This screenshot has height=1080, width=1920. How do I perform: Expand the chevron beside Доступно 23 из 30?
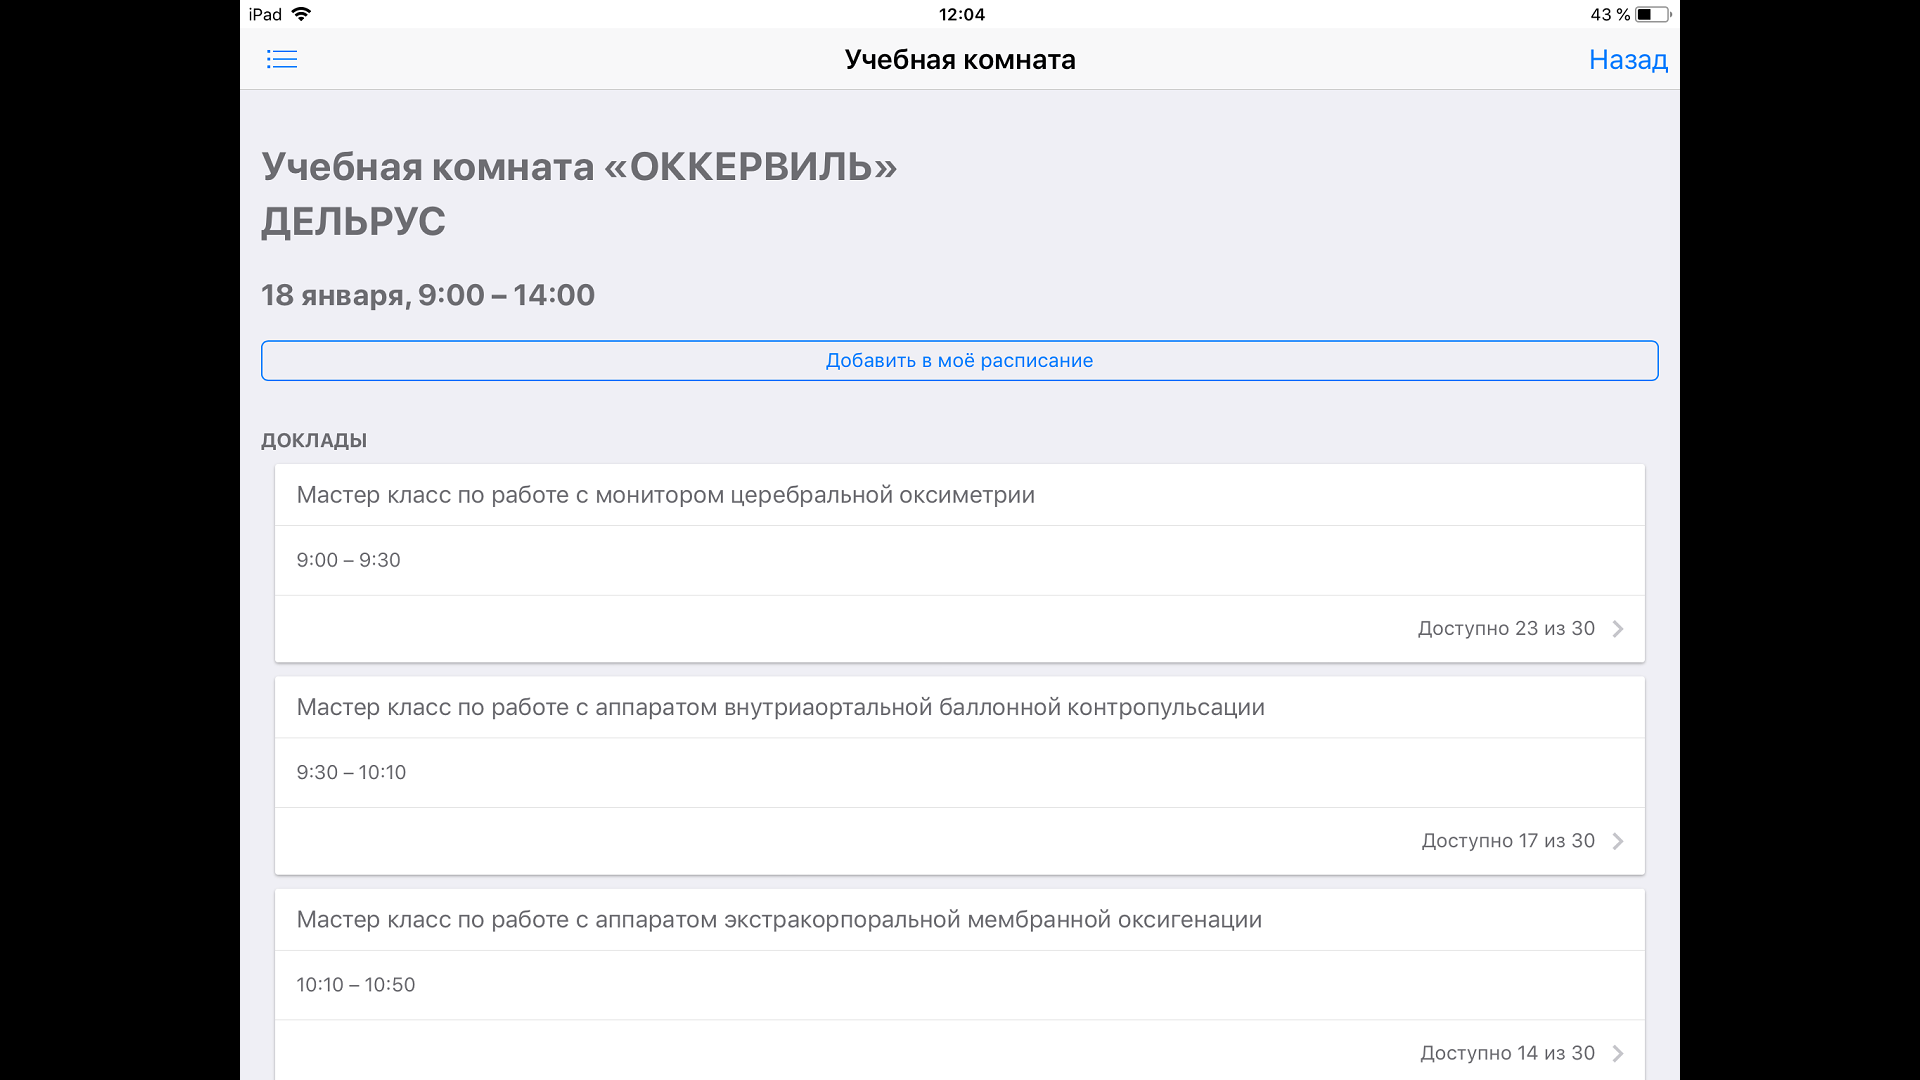tap(1618, 629)
